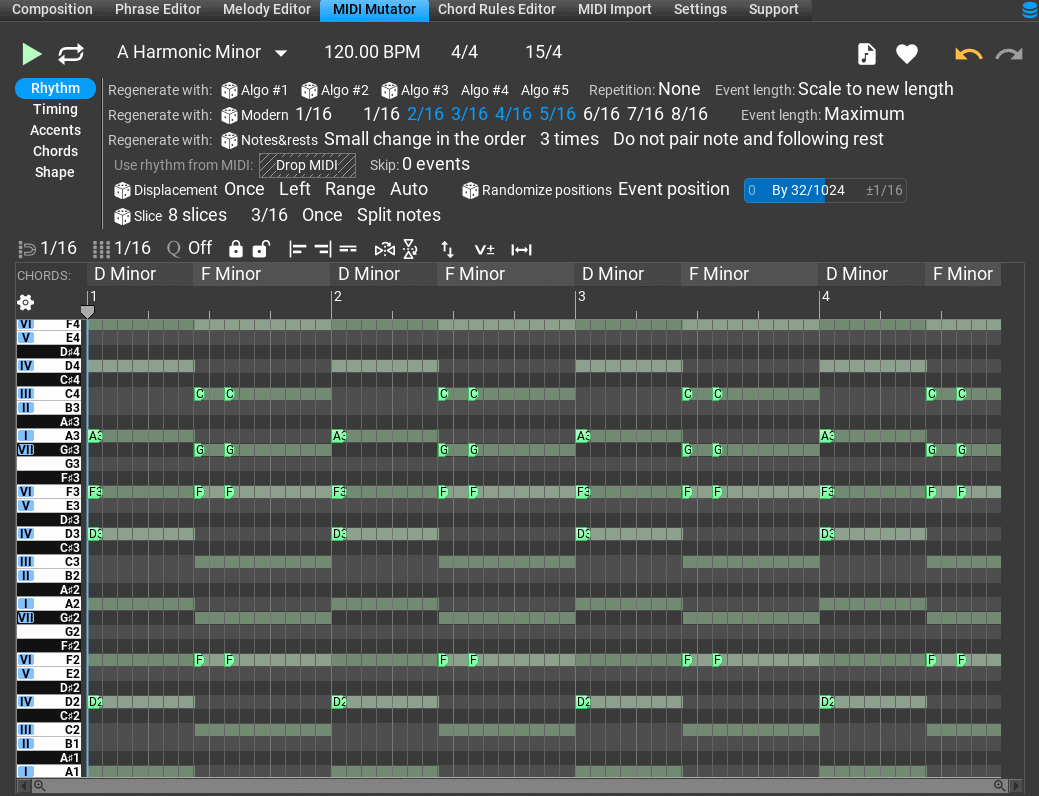Open the Settings tab
This screenshot has width=1039, height=796.
pyautogui.click(x=700, y=10)
